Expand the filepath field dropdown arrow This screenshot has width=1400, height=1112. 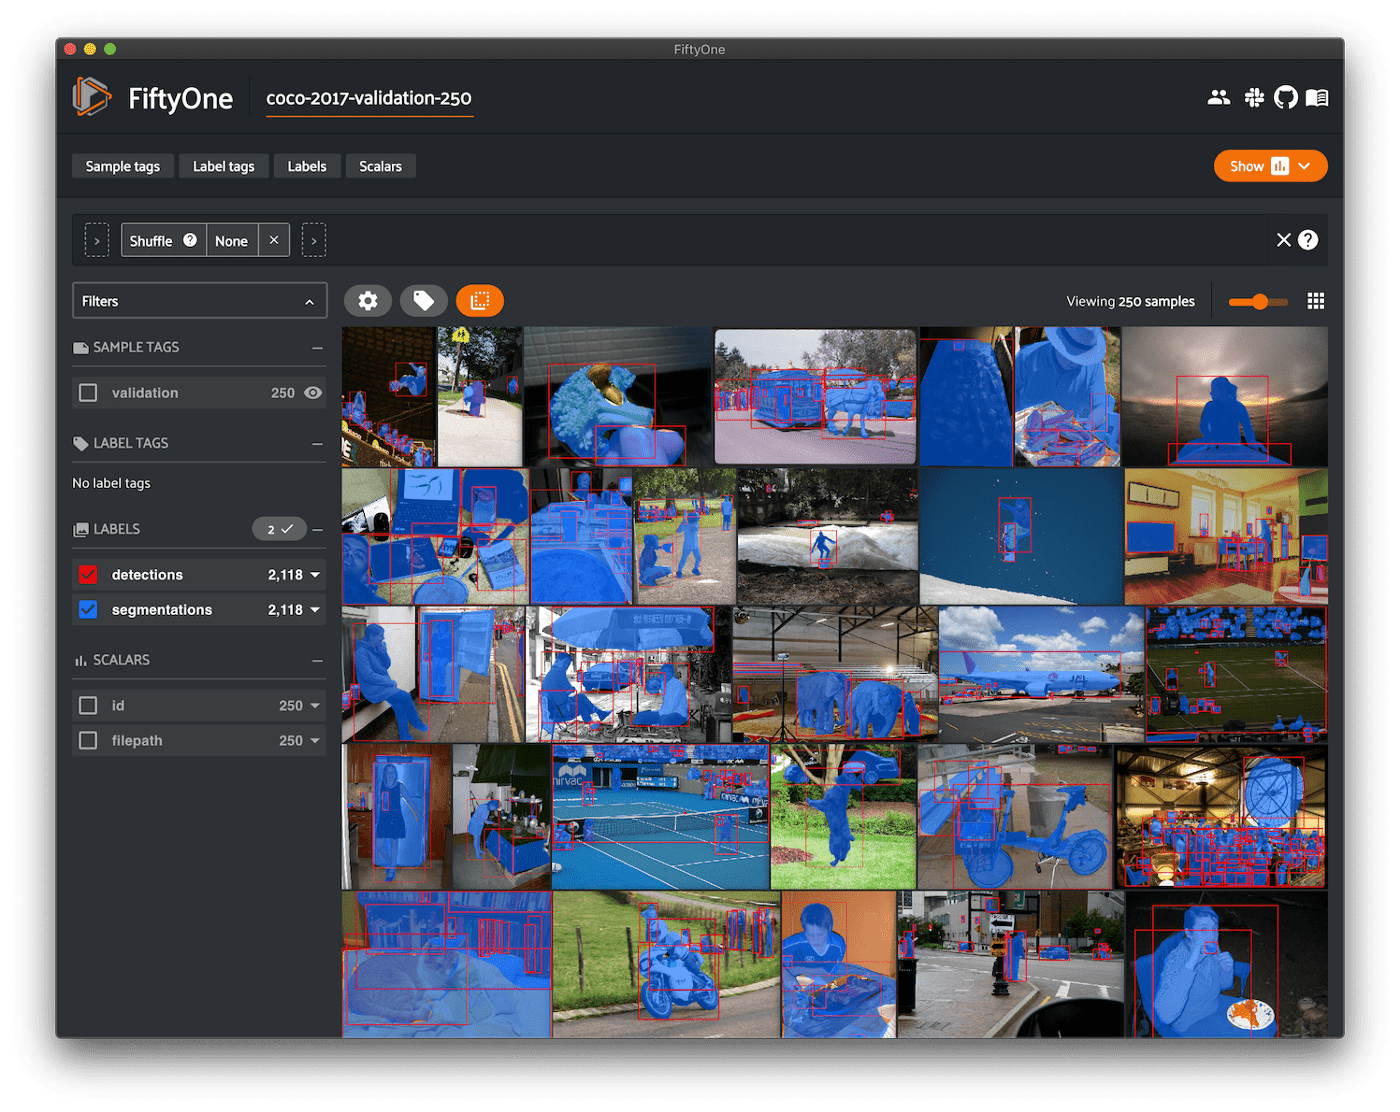click(315, 741)
